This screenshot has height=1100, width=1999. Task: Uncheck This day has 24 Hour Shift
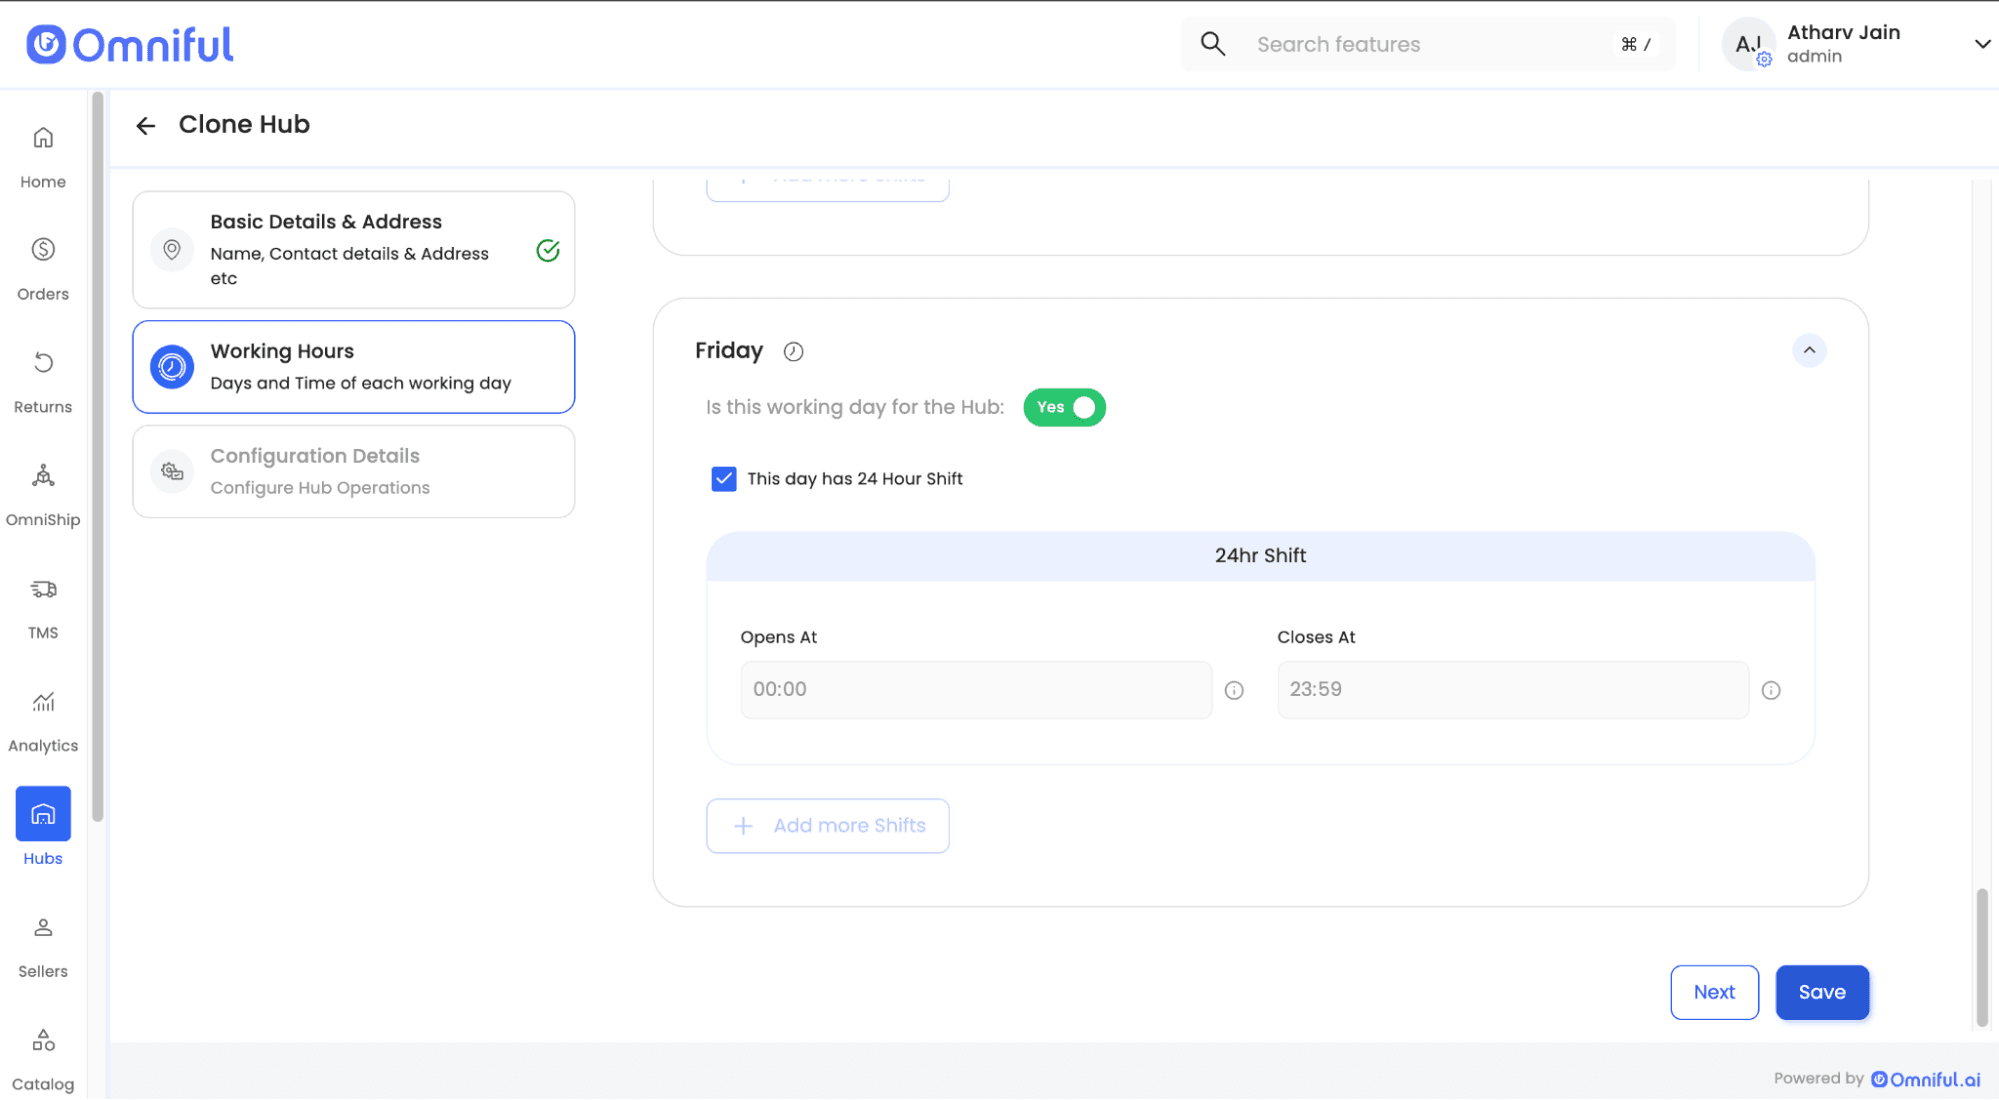tap(724, 479)
